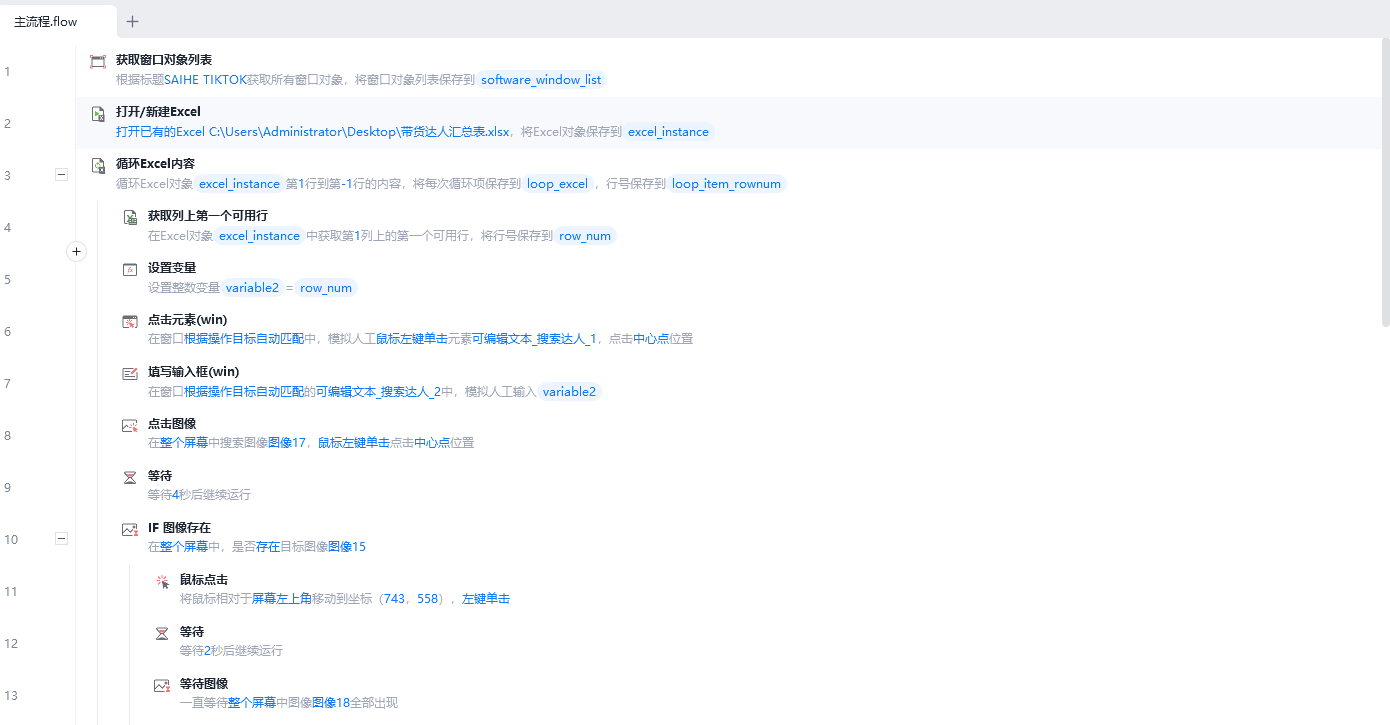Click 鼠标左键单击 in 点击元素(win) step

412,339
